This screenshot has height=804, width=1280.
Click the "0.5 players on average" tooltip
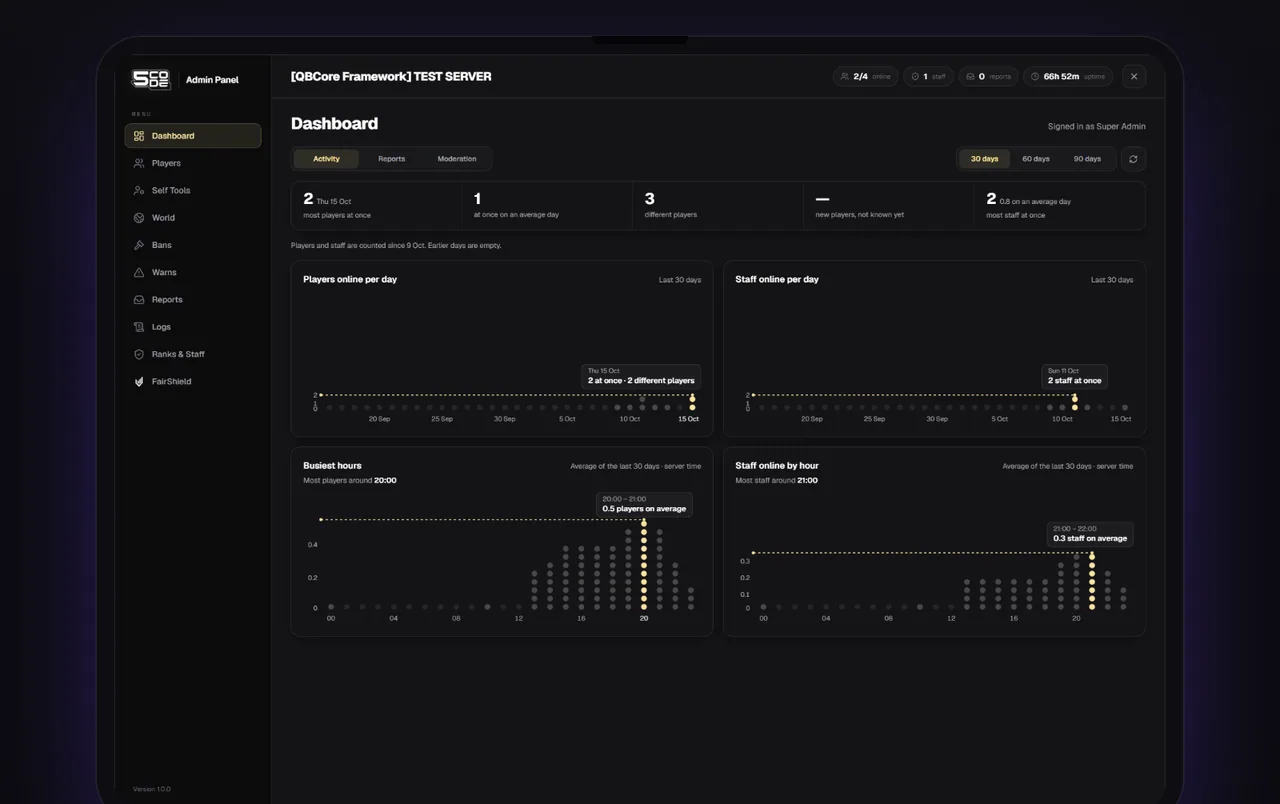click(x=644, y=504)
